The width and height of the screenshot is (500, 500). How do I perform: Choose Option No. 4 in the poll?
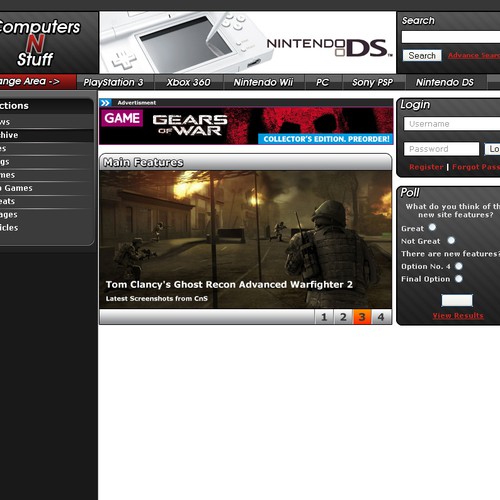(459, 266)
